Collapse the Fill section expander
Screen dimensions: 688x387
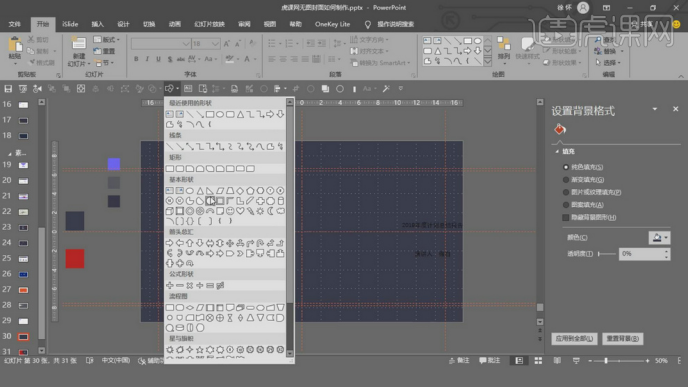(x=557, y=151)
